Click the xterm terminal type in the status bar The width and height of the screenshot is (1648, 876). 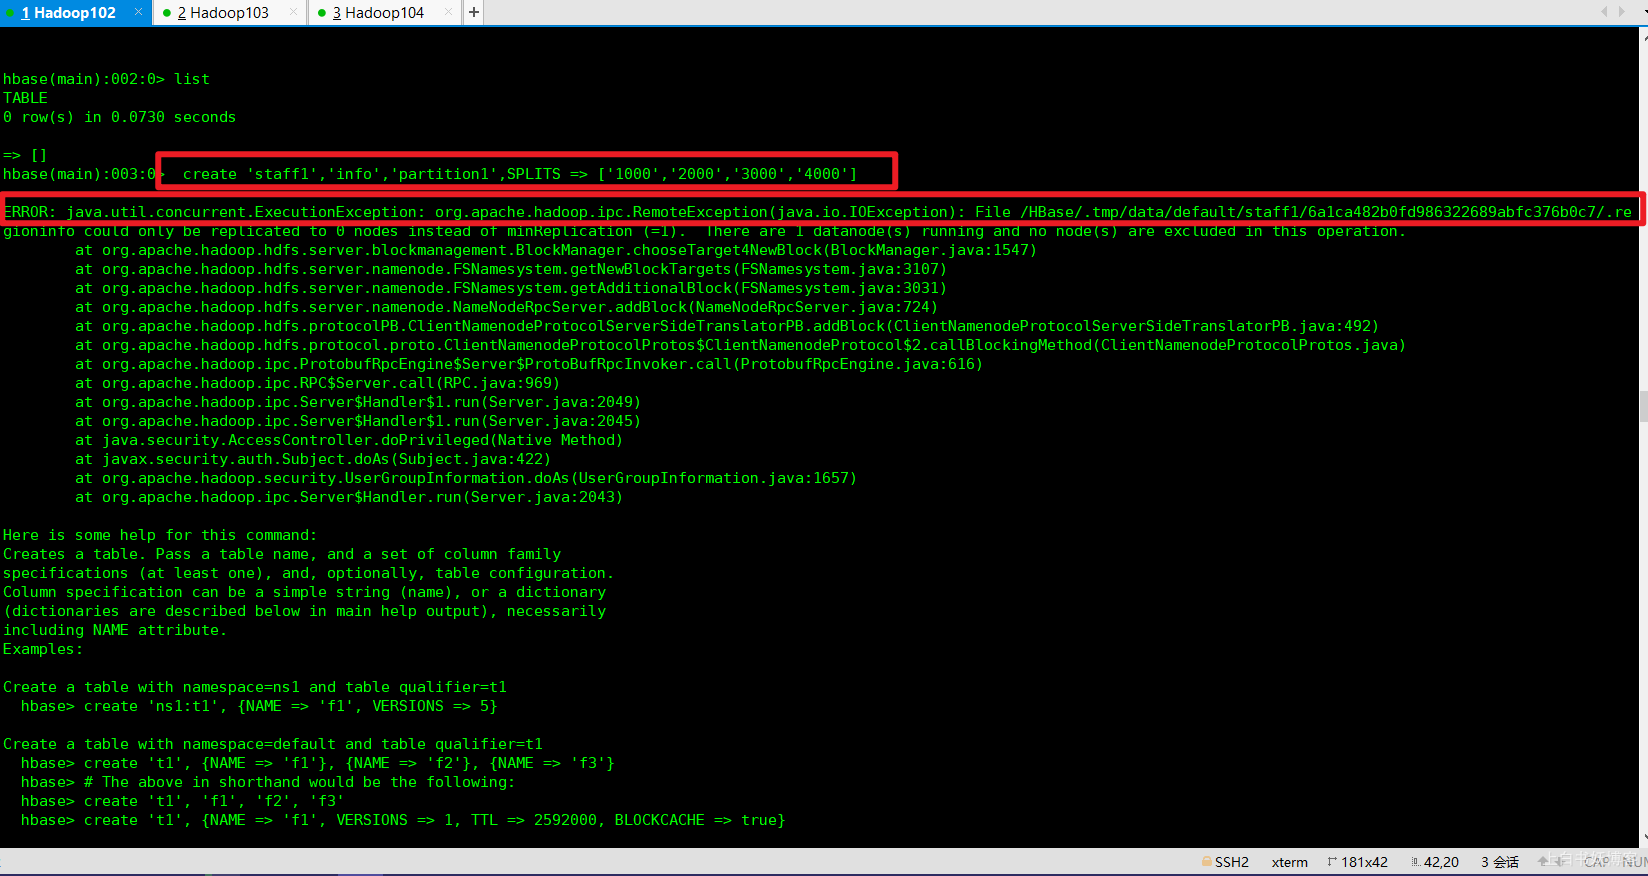tap(1289, 862)
